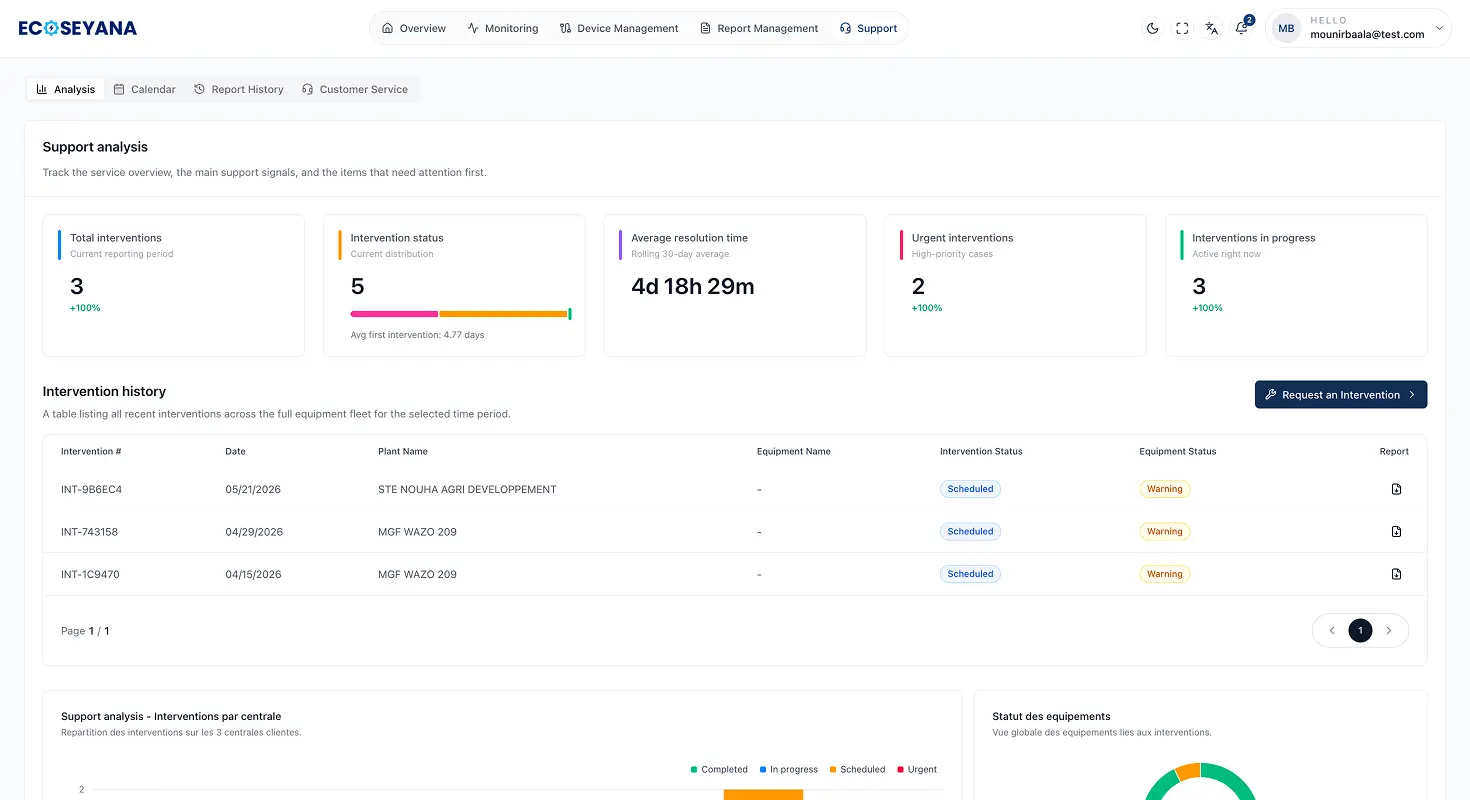This screenshot has width=1470, height=800.
Task: Toggle fullscreen mode icon
Action: pyautogui.click(x=1182, y=29)
